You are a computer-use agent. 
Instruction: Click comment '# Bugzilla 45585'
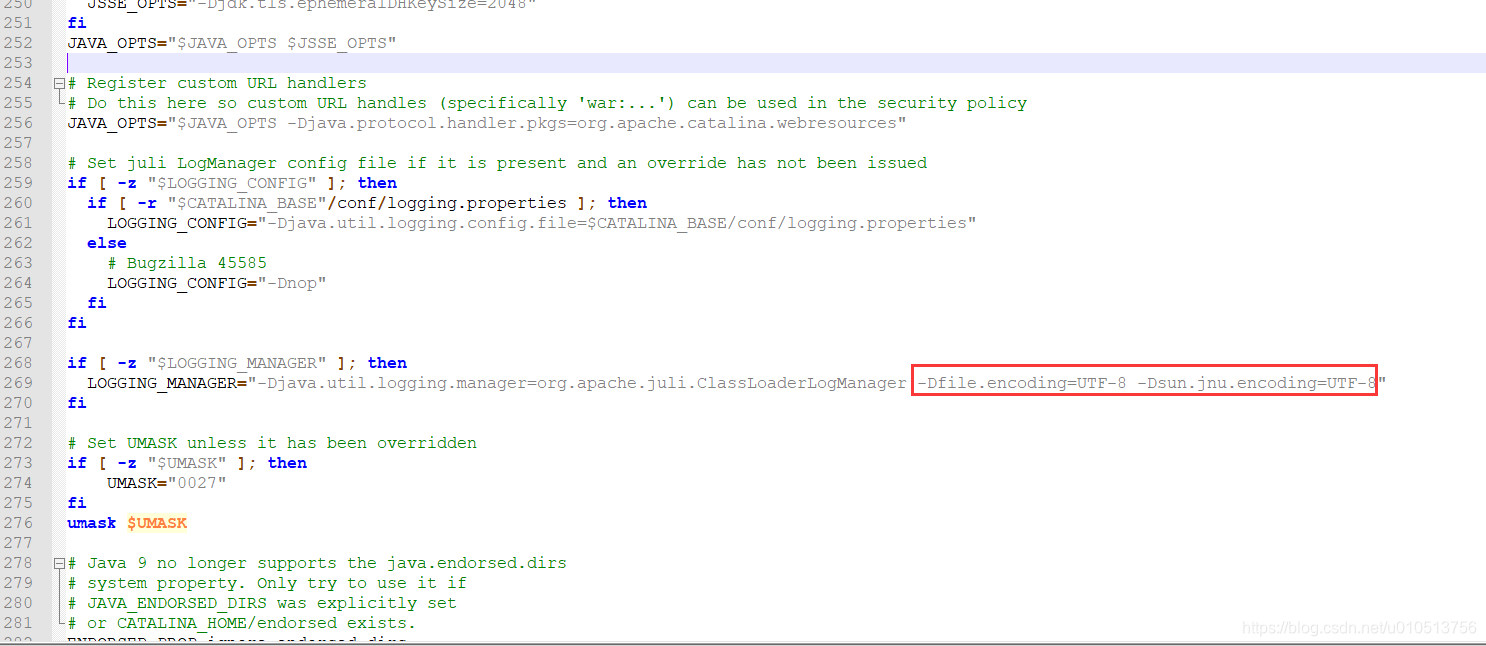pos(187,263)
